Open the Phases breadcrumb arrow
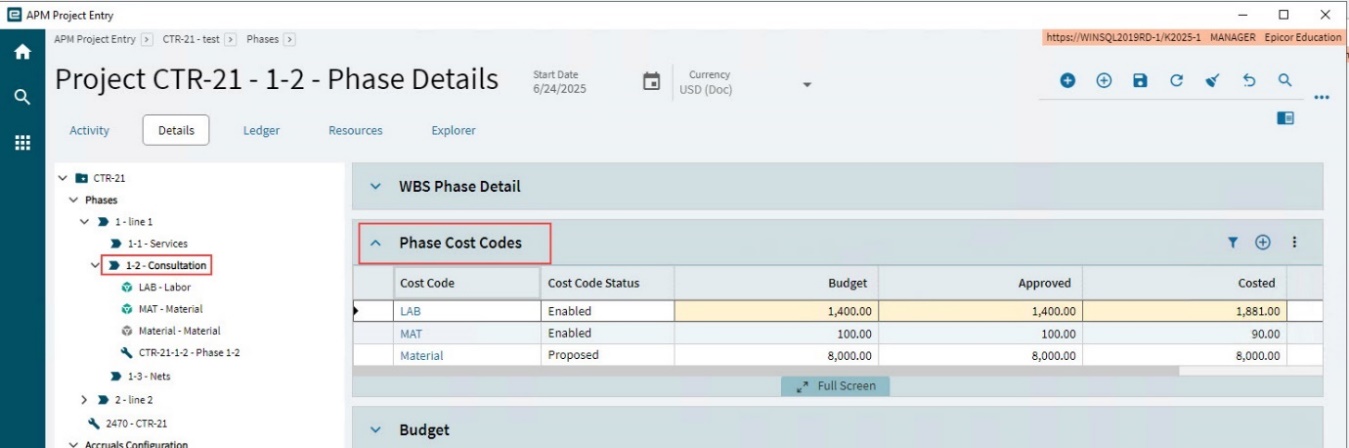1349x448 pixels. point(289,39)
